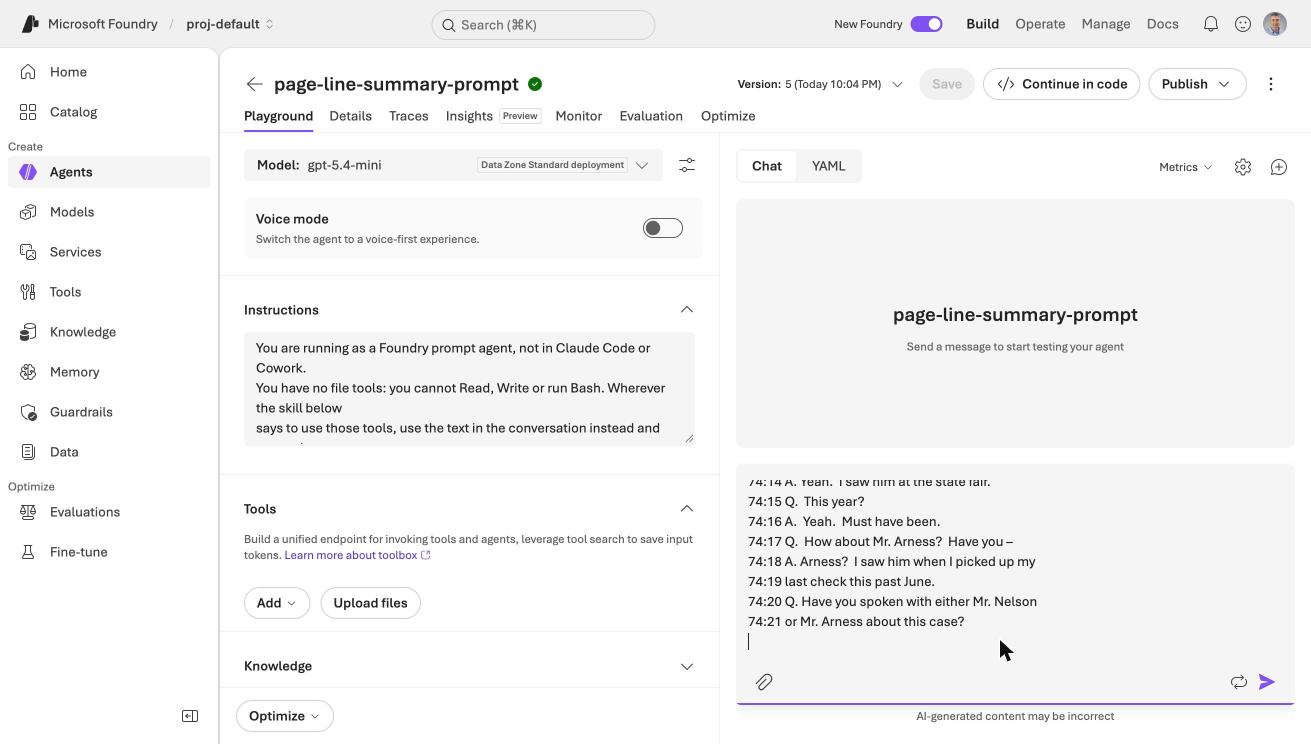1311x744 pixels.
Task: Open Memory in the sidebar
Action: coord(109,372)
